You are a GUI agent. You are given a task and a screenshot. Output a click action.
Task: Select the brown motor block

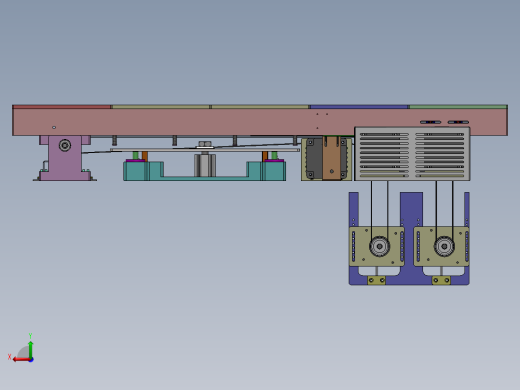click(331, 158)
